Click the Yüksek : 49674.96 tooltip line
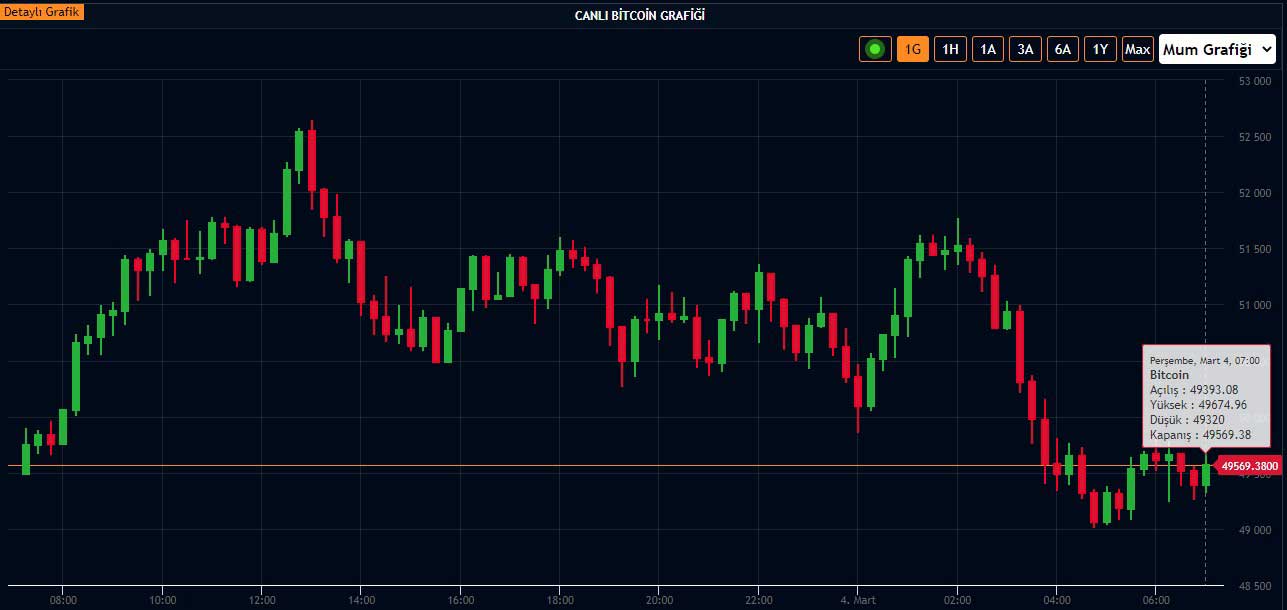Screen dimensions: 1287x610 [1198, 405]
